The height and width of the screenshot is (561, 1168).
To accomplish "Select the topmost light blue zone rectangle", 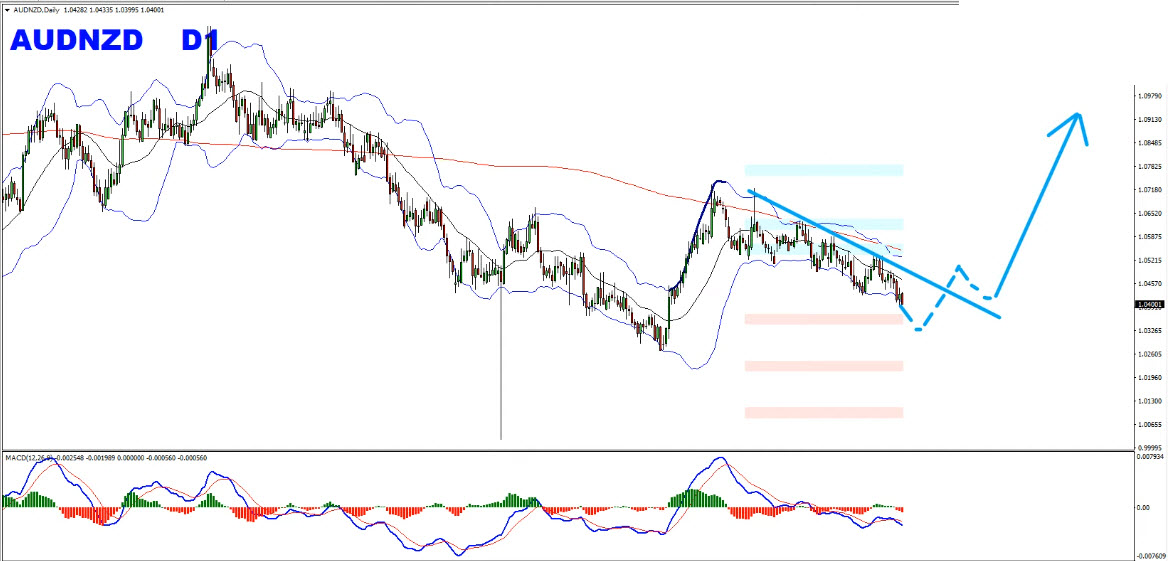I will pos(824,170).
